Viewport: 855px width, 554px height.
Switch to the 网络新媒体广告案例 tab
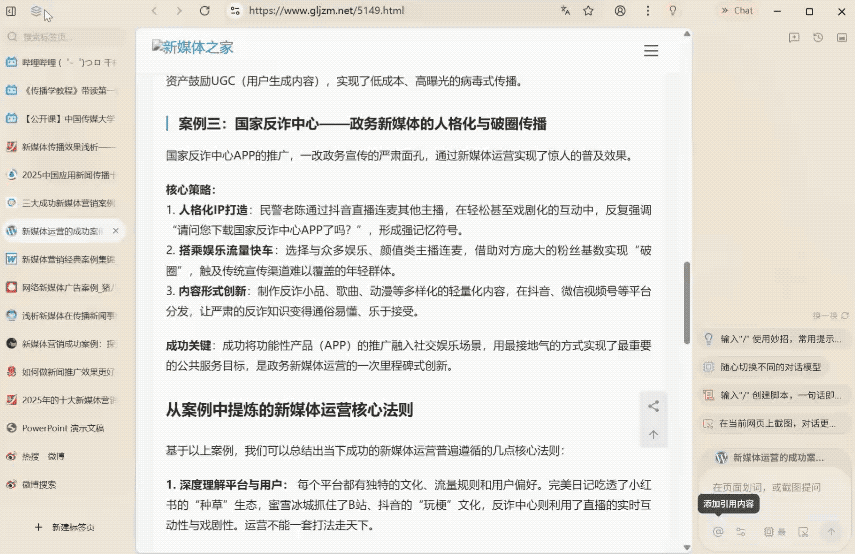pos(63,287)
